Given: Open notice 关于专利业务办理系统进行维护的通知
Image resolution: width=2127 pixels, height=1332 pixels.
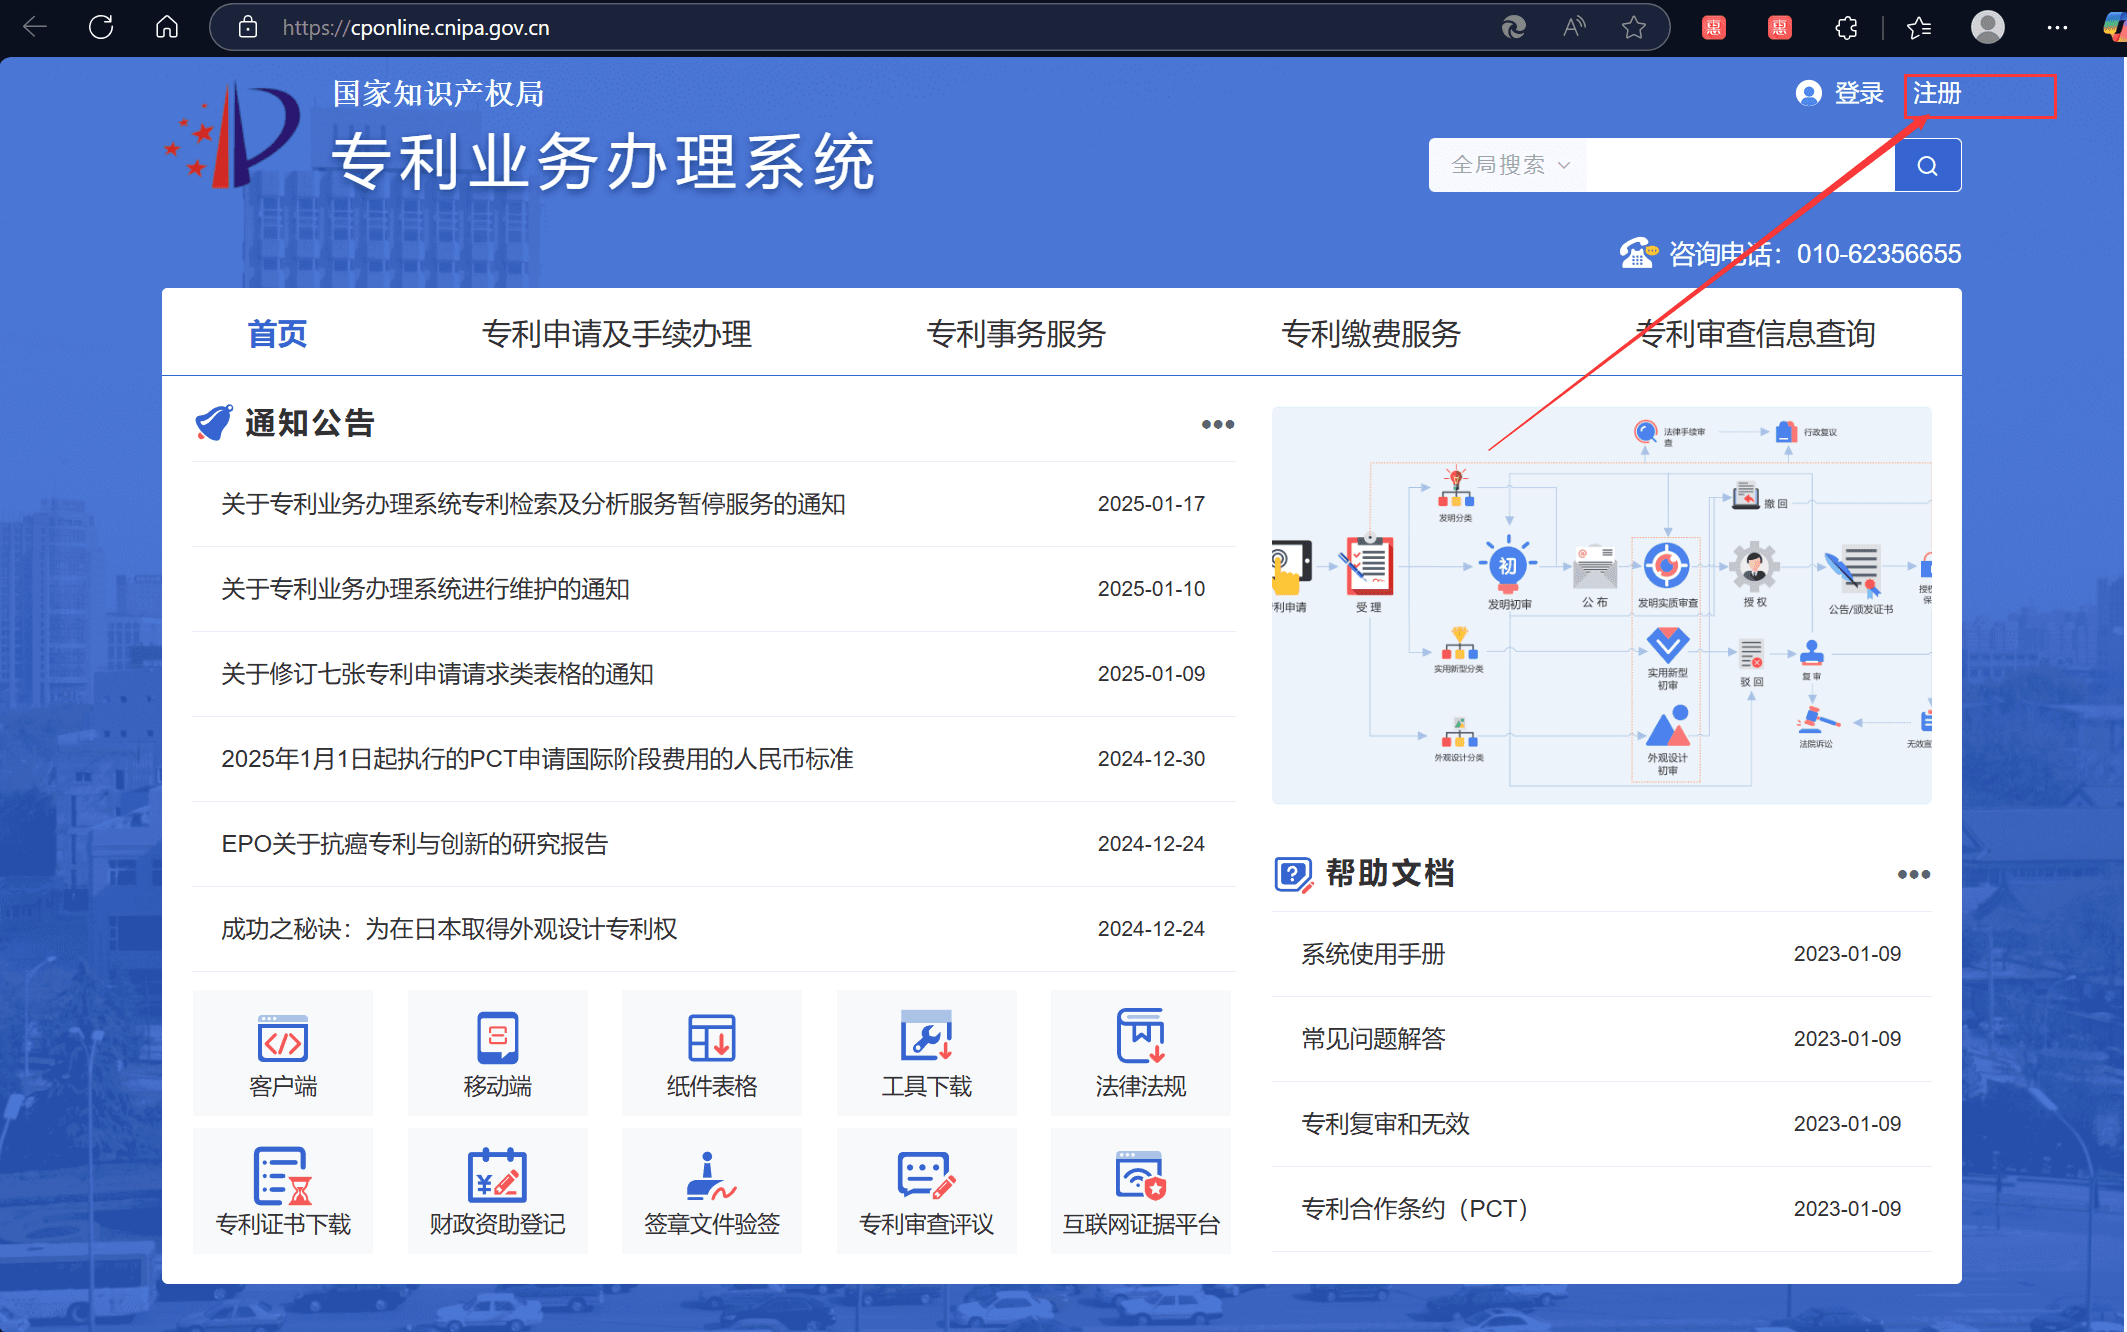Looking at the screenshot, I should [x=425, y=589].
